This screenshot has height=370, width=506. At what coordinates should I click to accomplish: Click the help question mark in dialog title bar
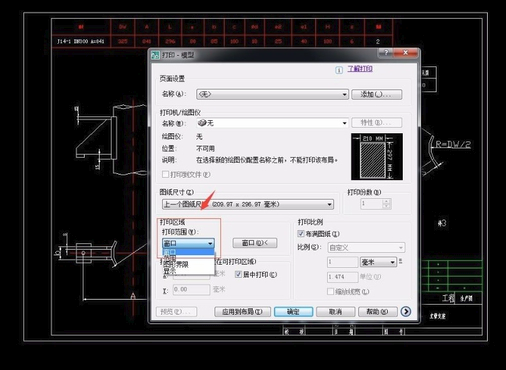[x=386, y=53]
